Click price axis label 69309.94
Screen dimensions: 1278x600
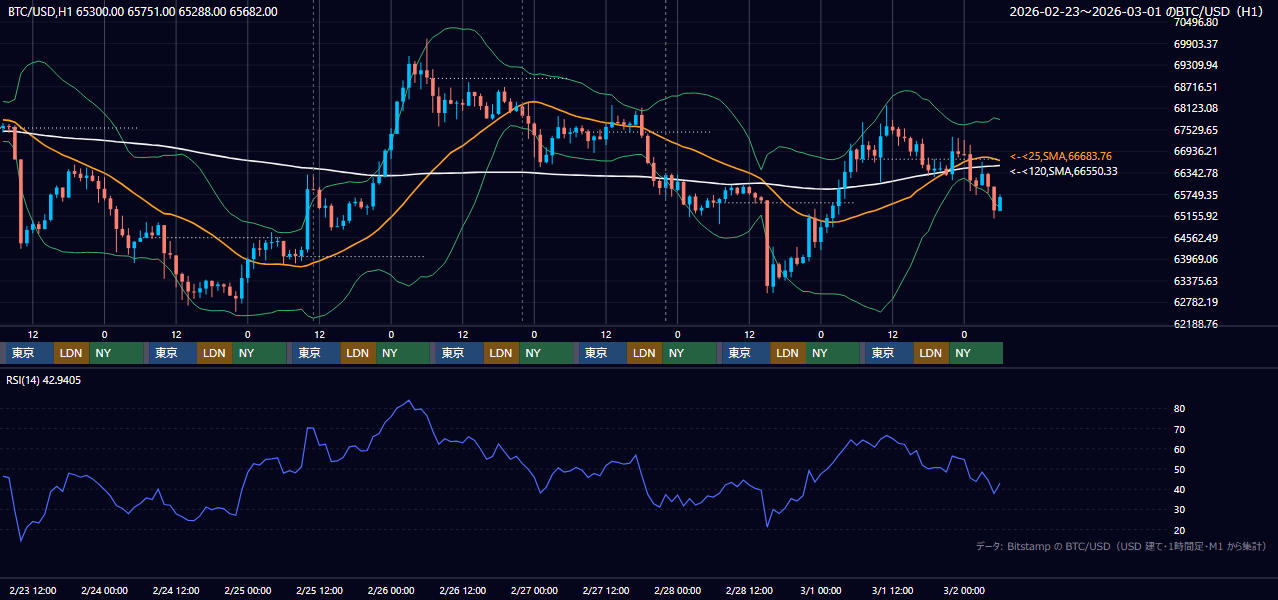[1195, 65]
